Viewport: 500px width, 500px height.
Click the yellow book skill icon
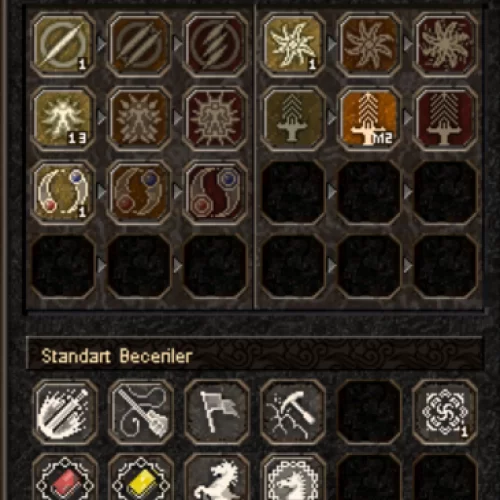tap(141, 477)
